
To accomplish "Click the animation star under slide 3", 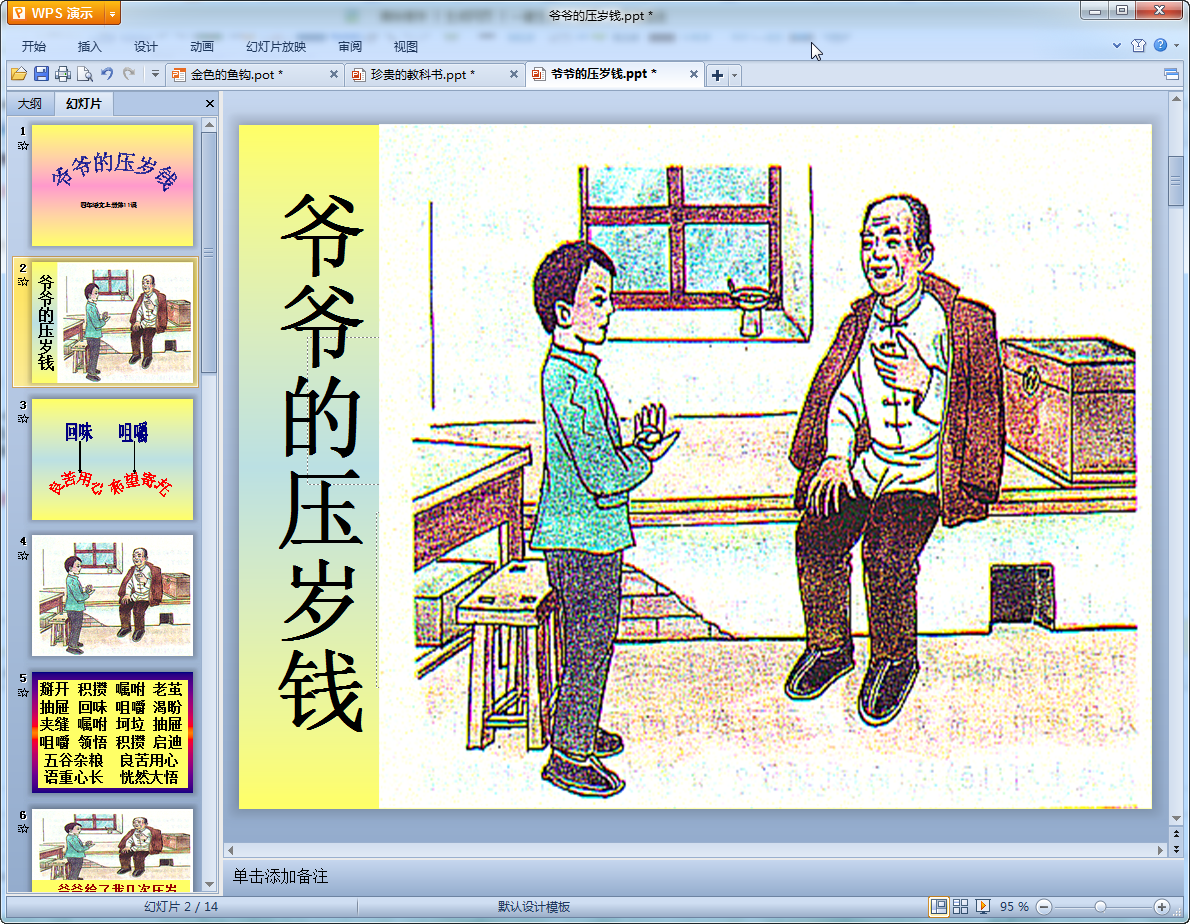I will click(x=23, y=419).
